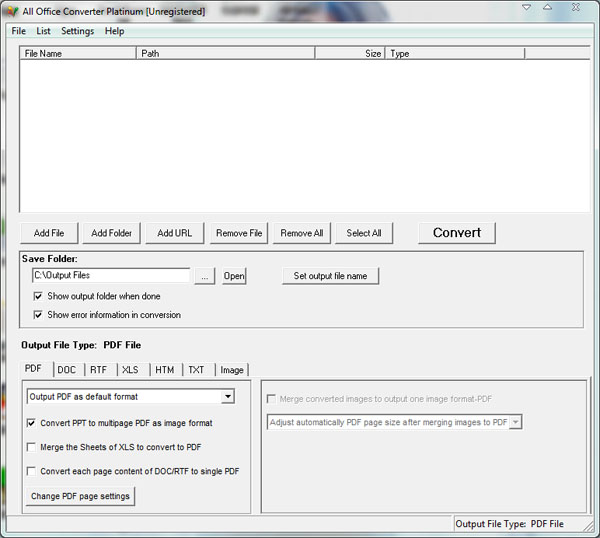Click the Output File Type status bar text
Viewport: 600px width, 538px height.
[509, 524]
